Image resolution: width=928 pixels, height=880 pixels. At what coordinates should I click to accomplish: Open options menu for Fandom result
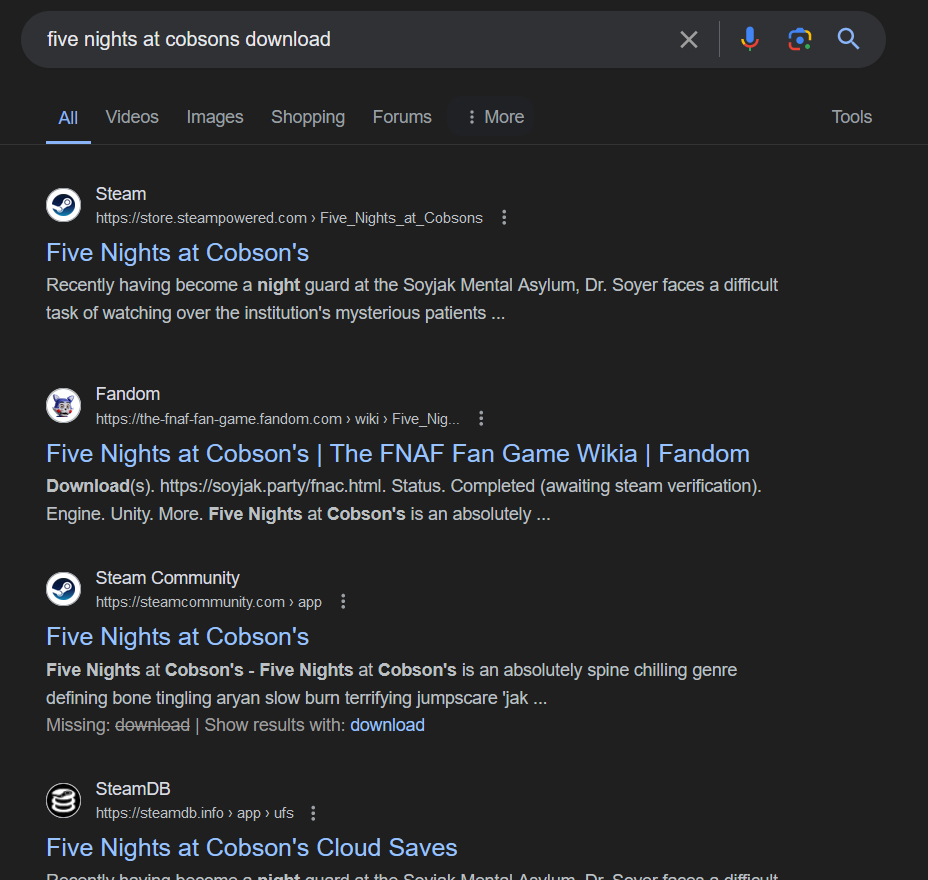click(x=481, y=418)
